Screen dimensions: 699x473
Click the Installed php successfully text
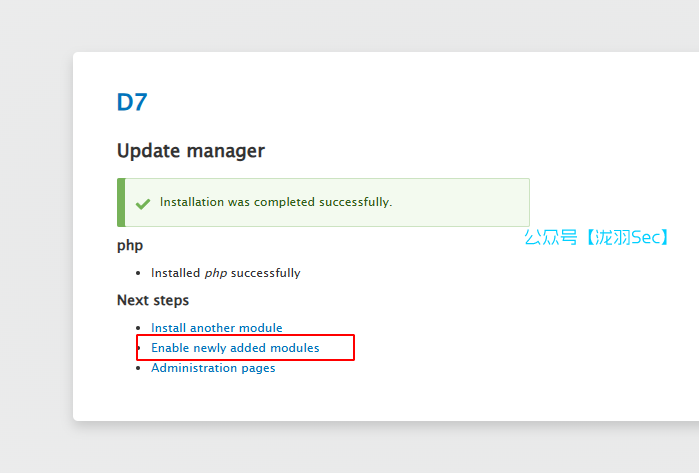[225, 273]
